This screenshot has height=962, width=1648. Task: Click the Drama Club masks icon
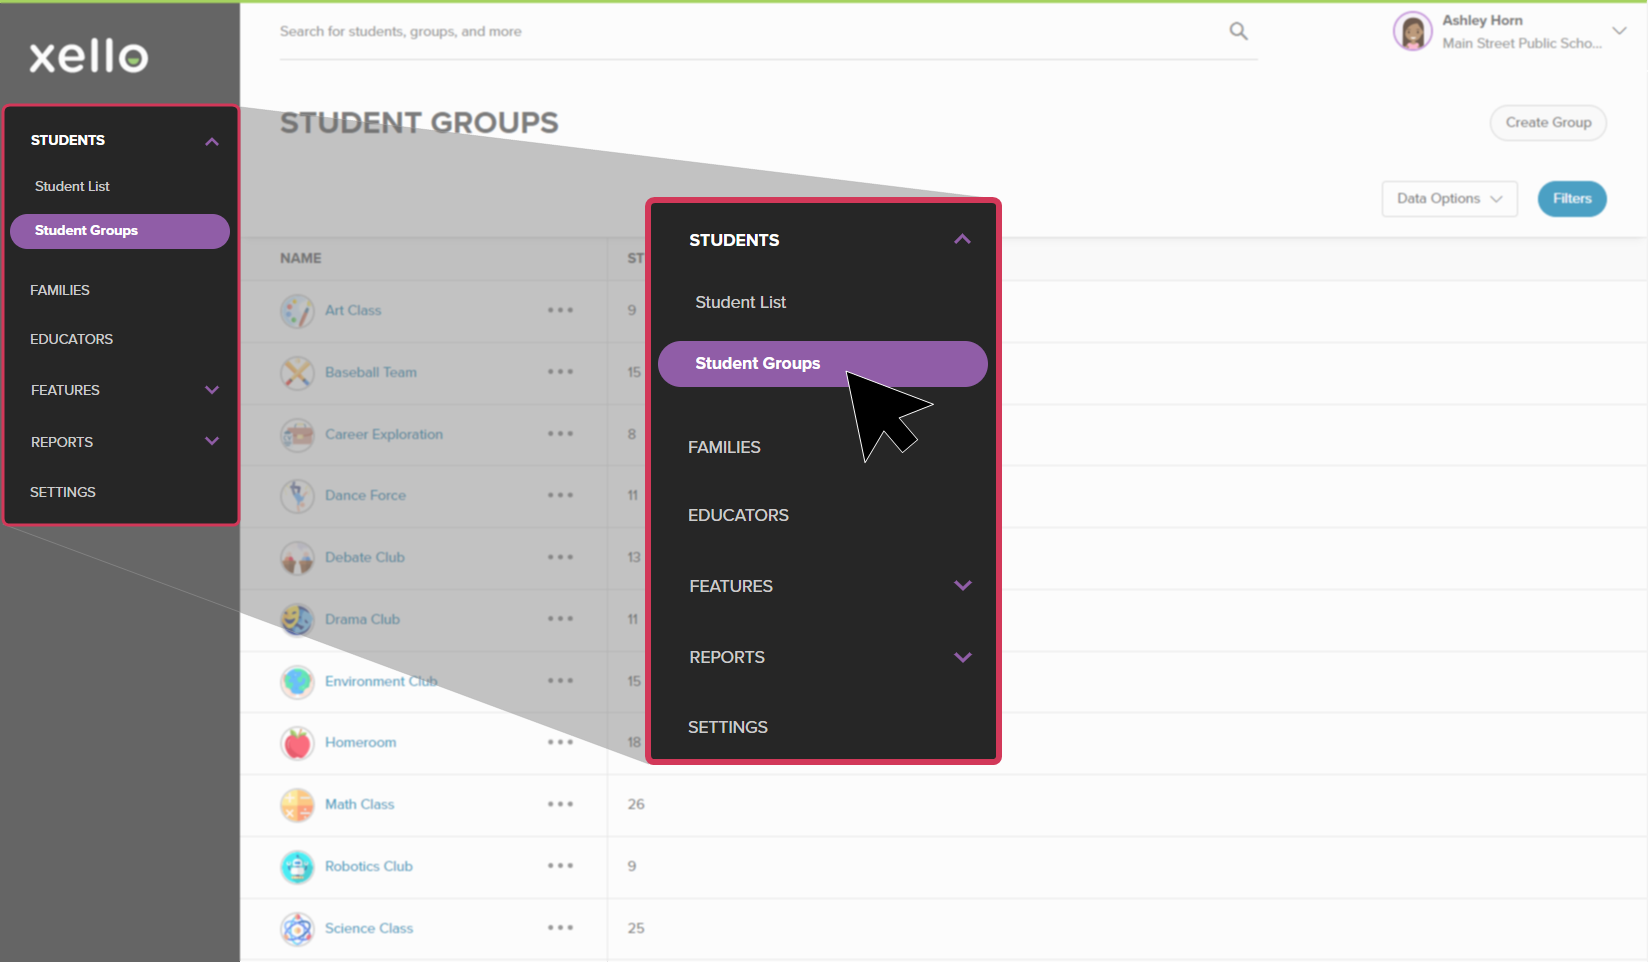[297, 620]
